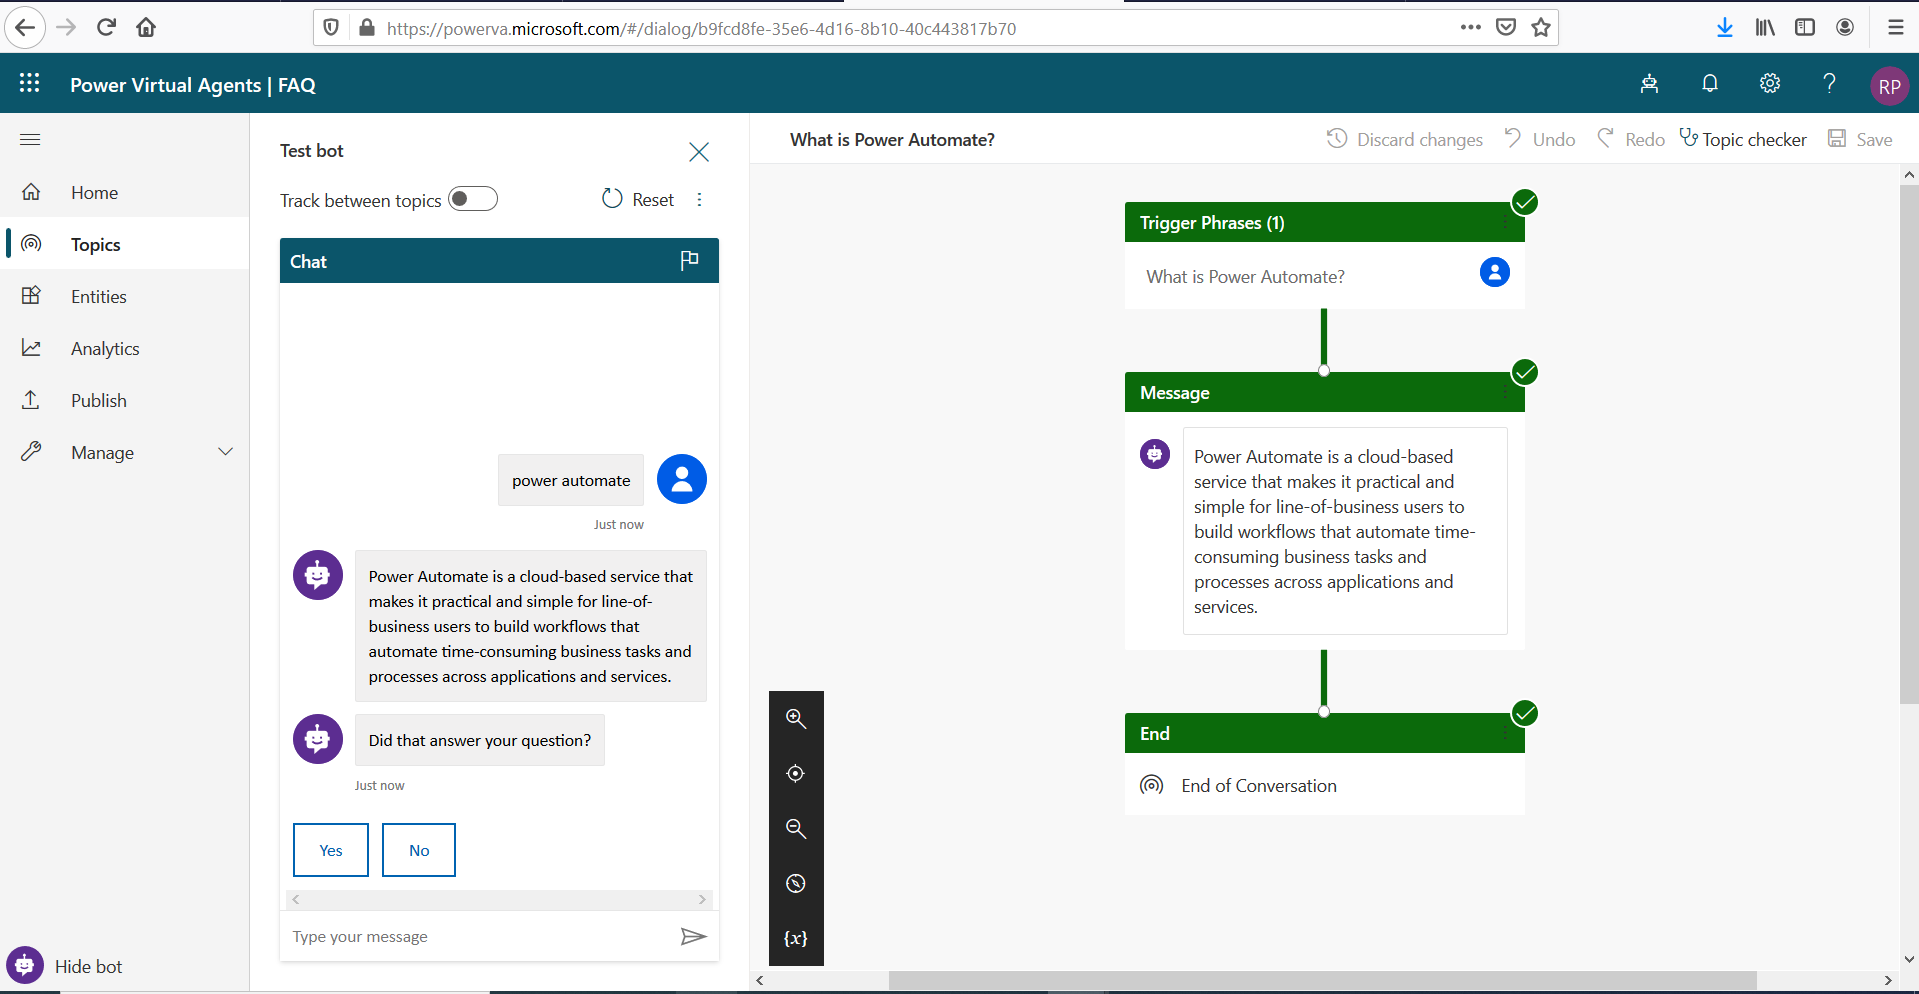Click the Discard changes button in the toolbar
Image resolution: width=1919 pixels, height=994 pixels.
(1405, 139)
